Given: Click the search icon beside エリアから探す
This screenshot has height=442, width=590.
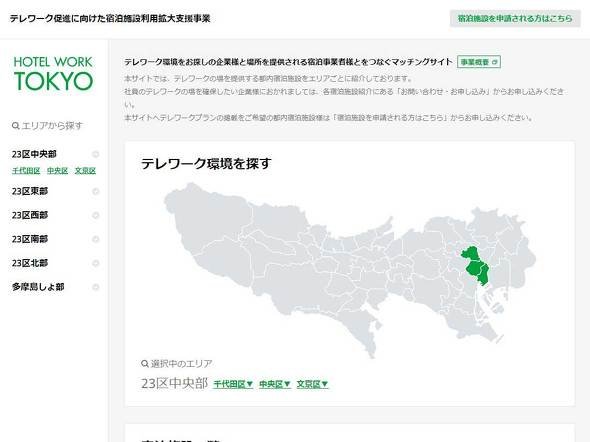Looking at the screenshot, I should point(15,126).
